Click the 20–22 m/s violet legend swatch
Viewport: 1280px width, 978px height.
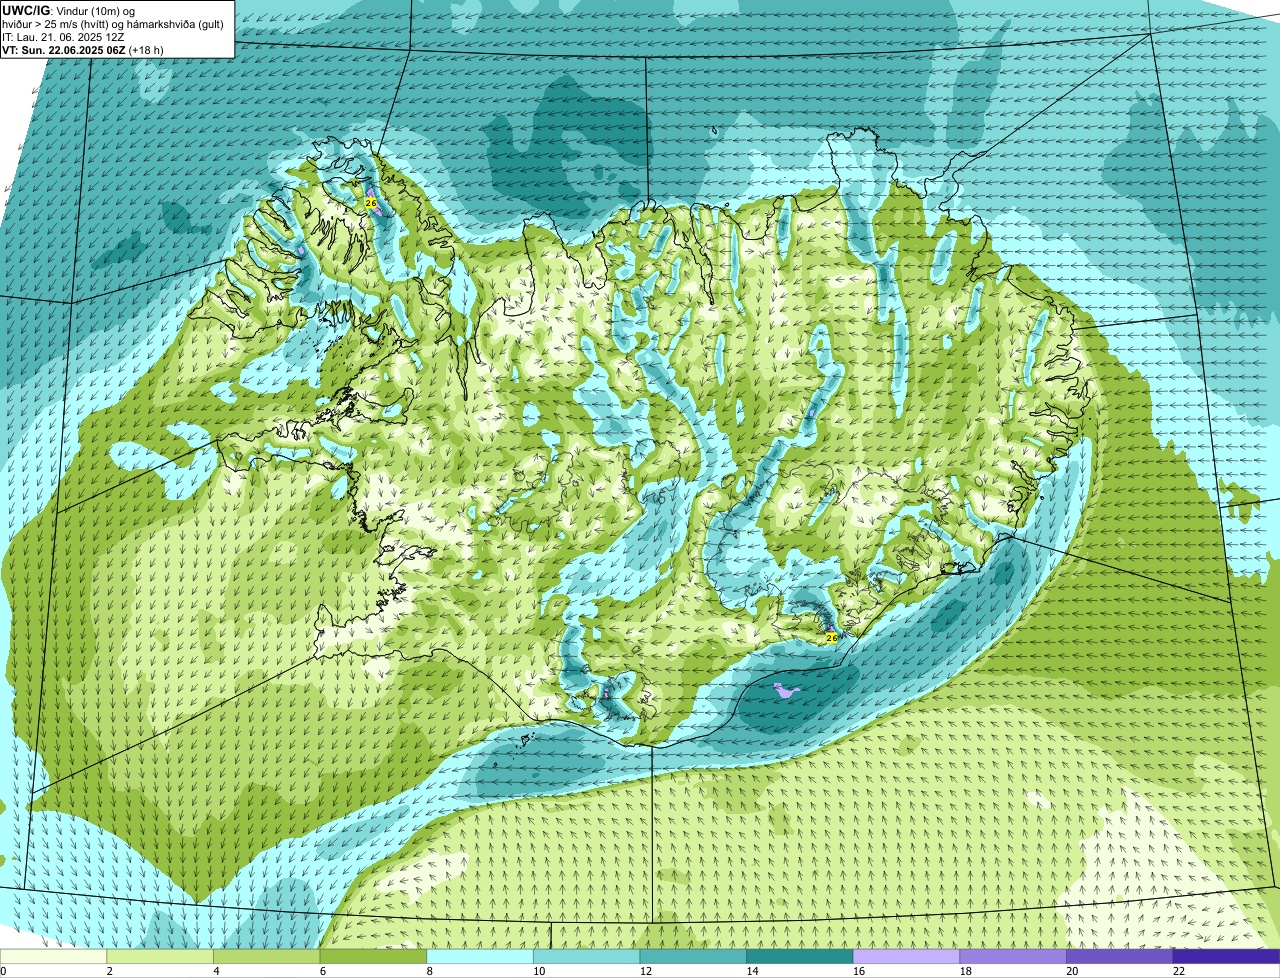click(1120, 956)
